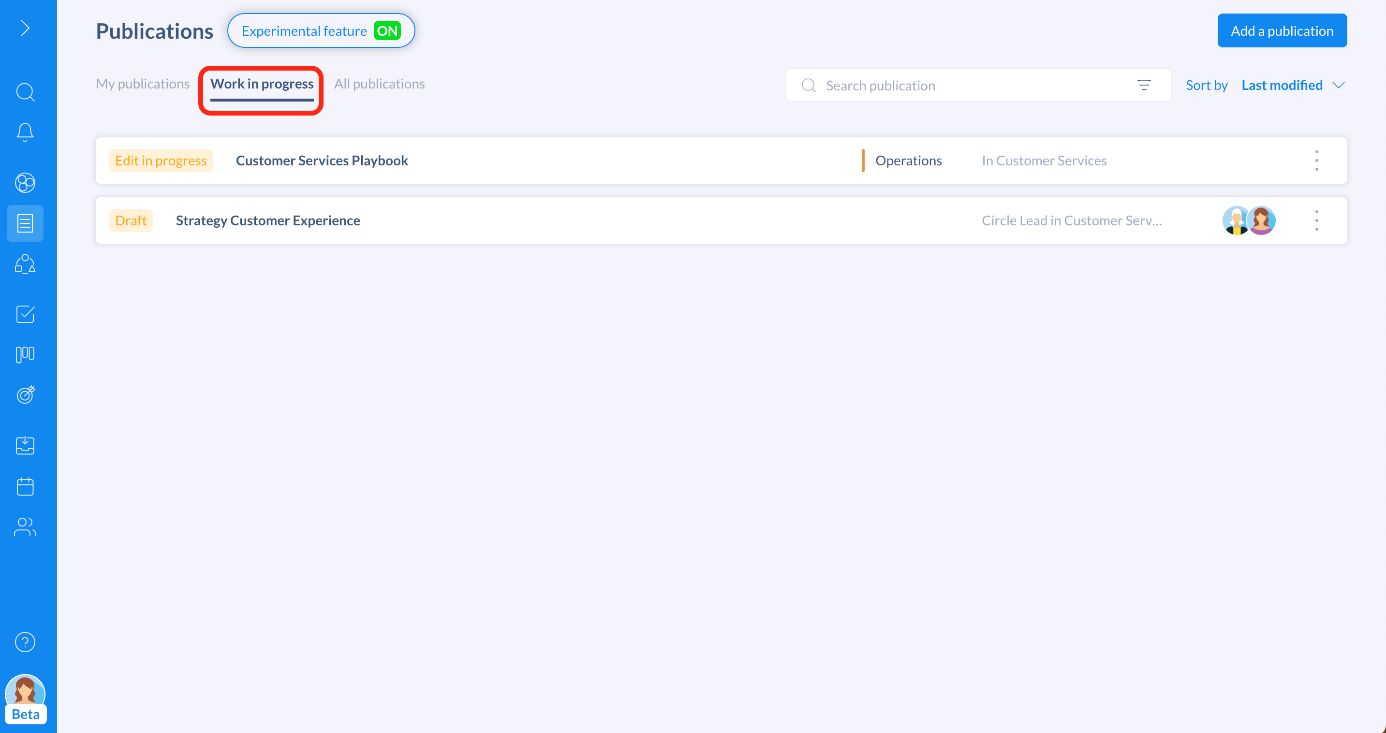Open Customer Services Playbook publication
The image size is (1386, 733).
[x=322, y=160]
